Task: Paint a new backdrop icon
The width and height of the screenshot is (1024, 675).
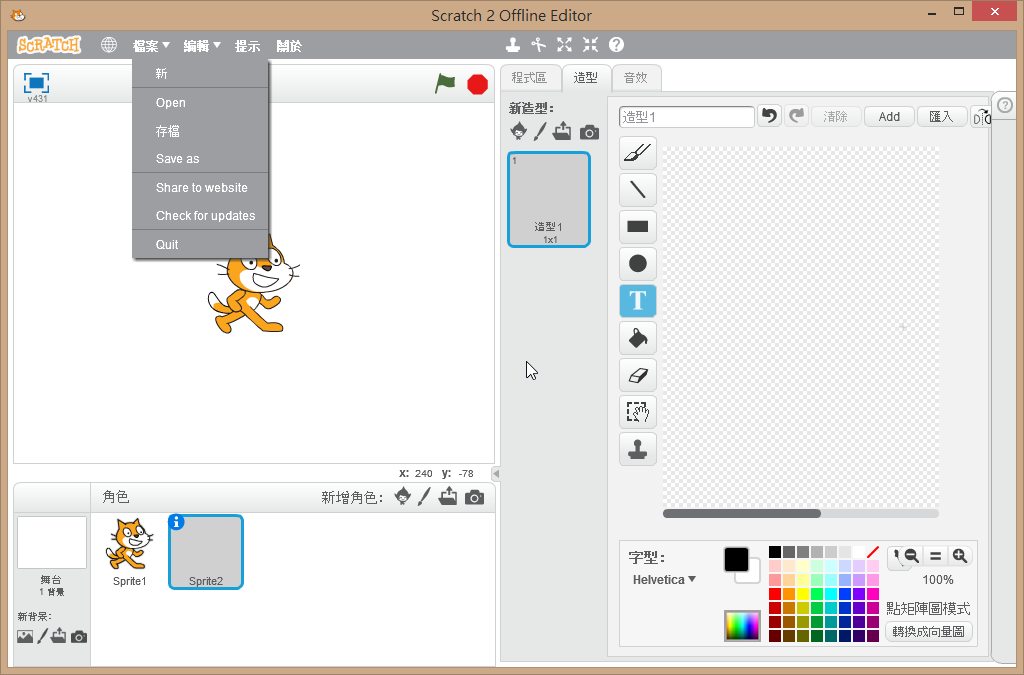Action: click(x=42, y=636)
